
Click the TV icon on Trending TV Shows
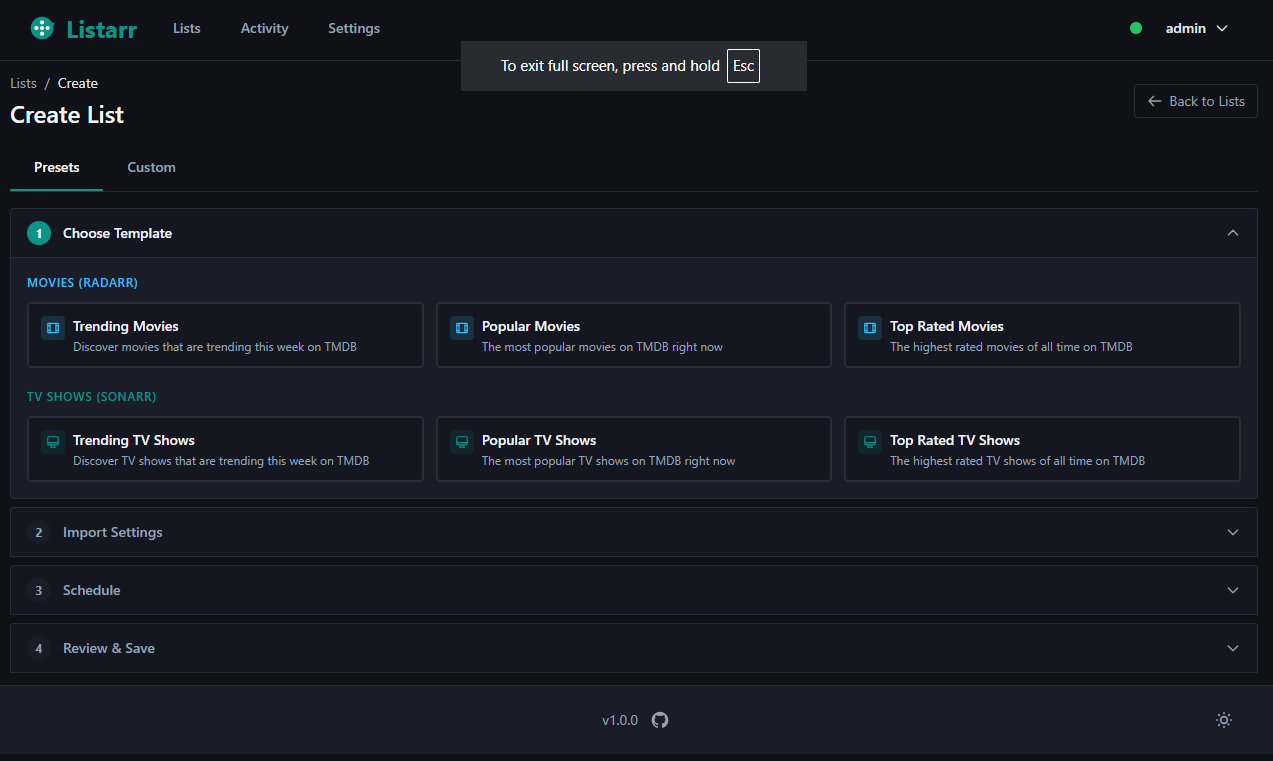53,441
